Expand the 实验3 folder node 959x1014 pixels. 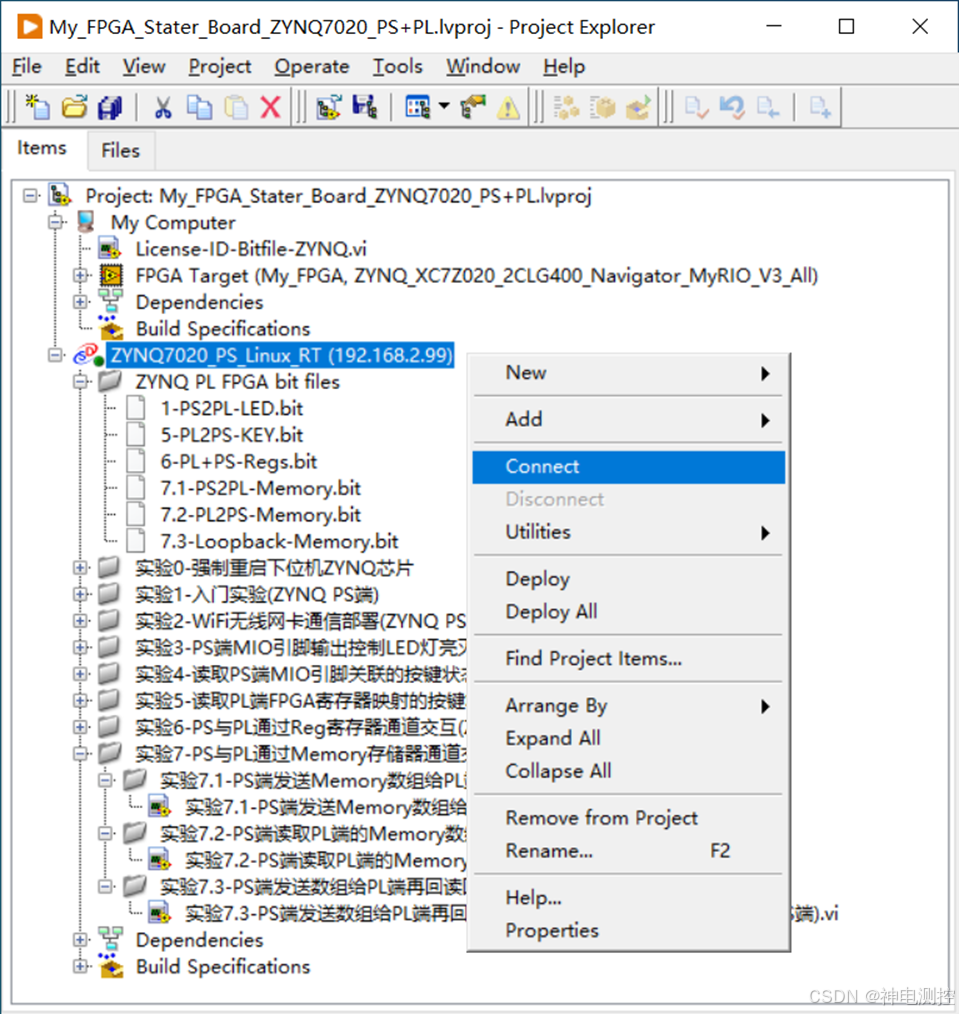[x=80, y=647]
